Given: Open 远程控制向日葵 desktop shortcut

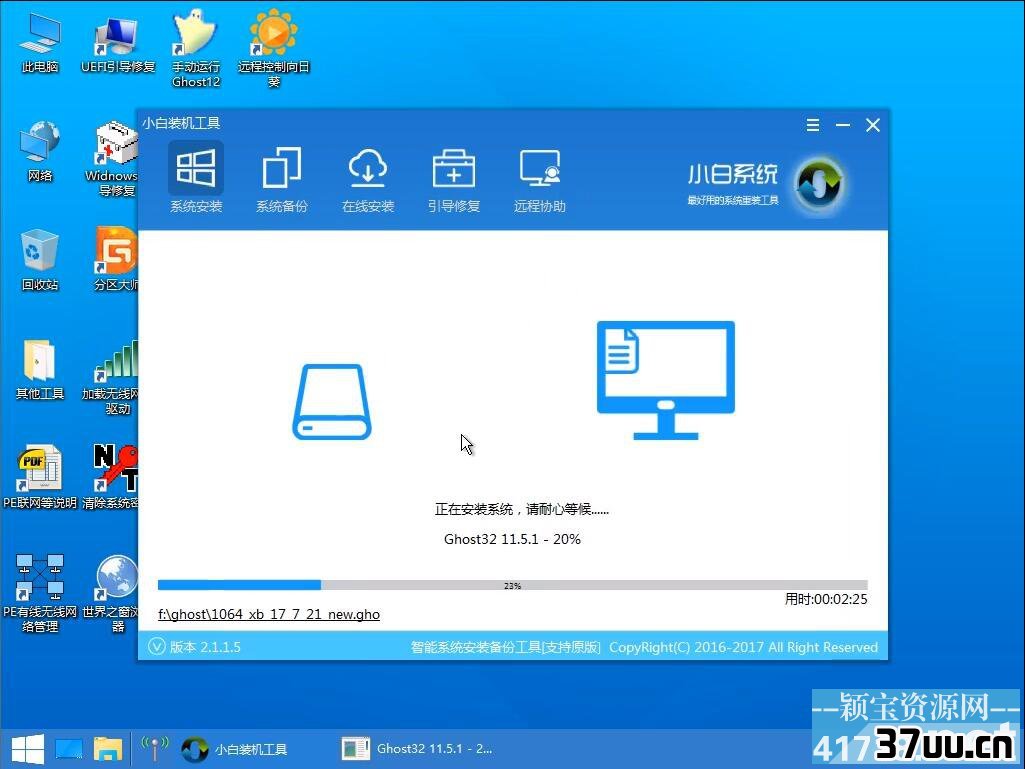Looking at the screenshot, I should tap(273, 49).
